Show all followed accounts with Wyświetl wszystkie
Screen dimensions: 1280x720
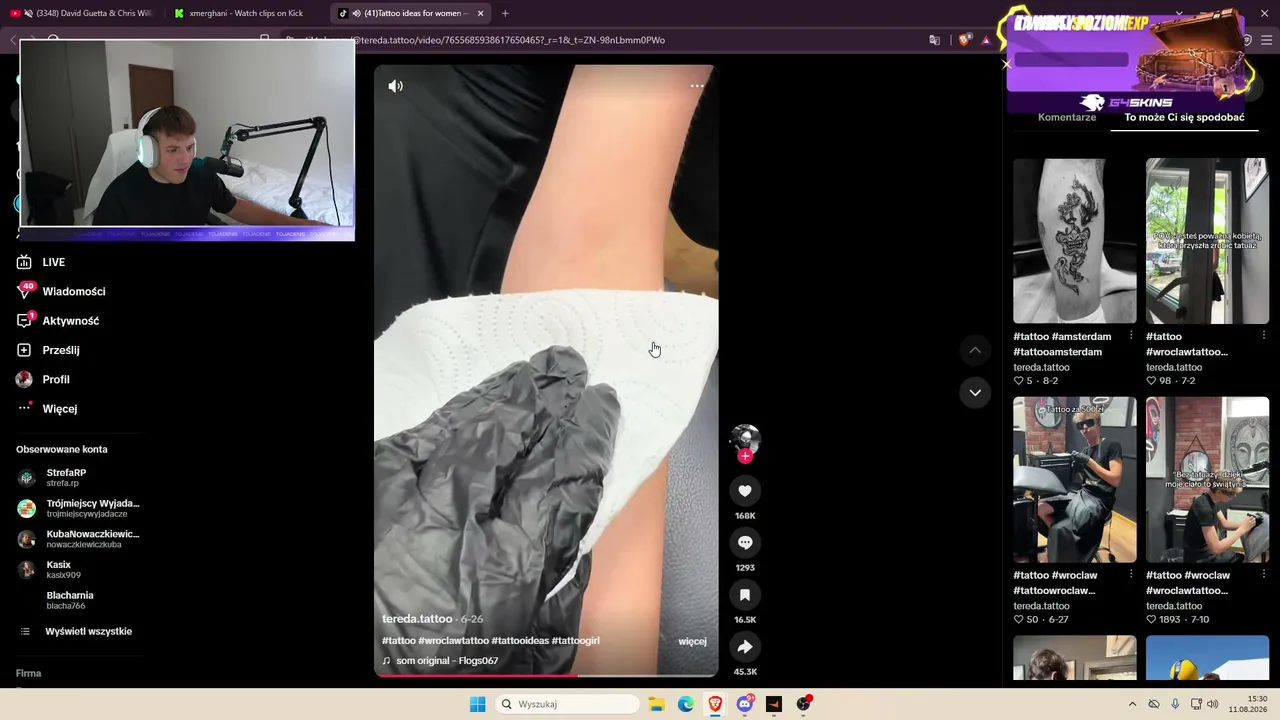pos(88,632)
